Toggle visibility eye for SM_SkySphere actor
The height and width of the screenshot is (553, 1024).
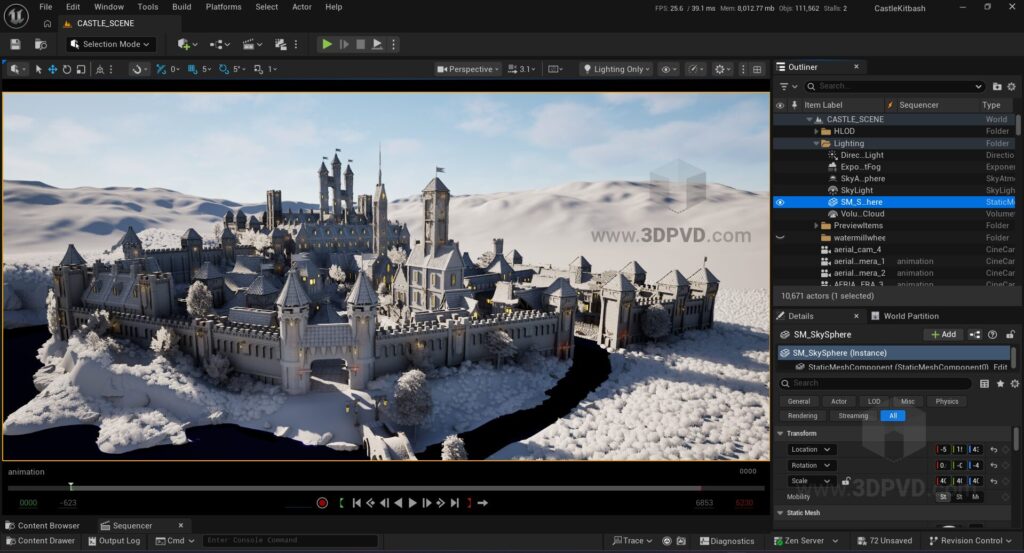pyautogui.click(x=780, y=202)
